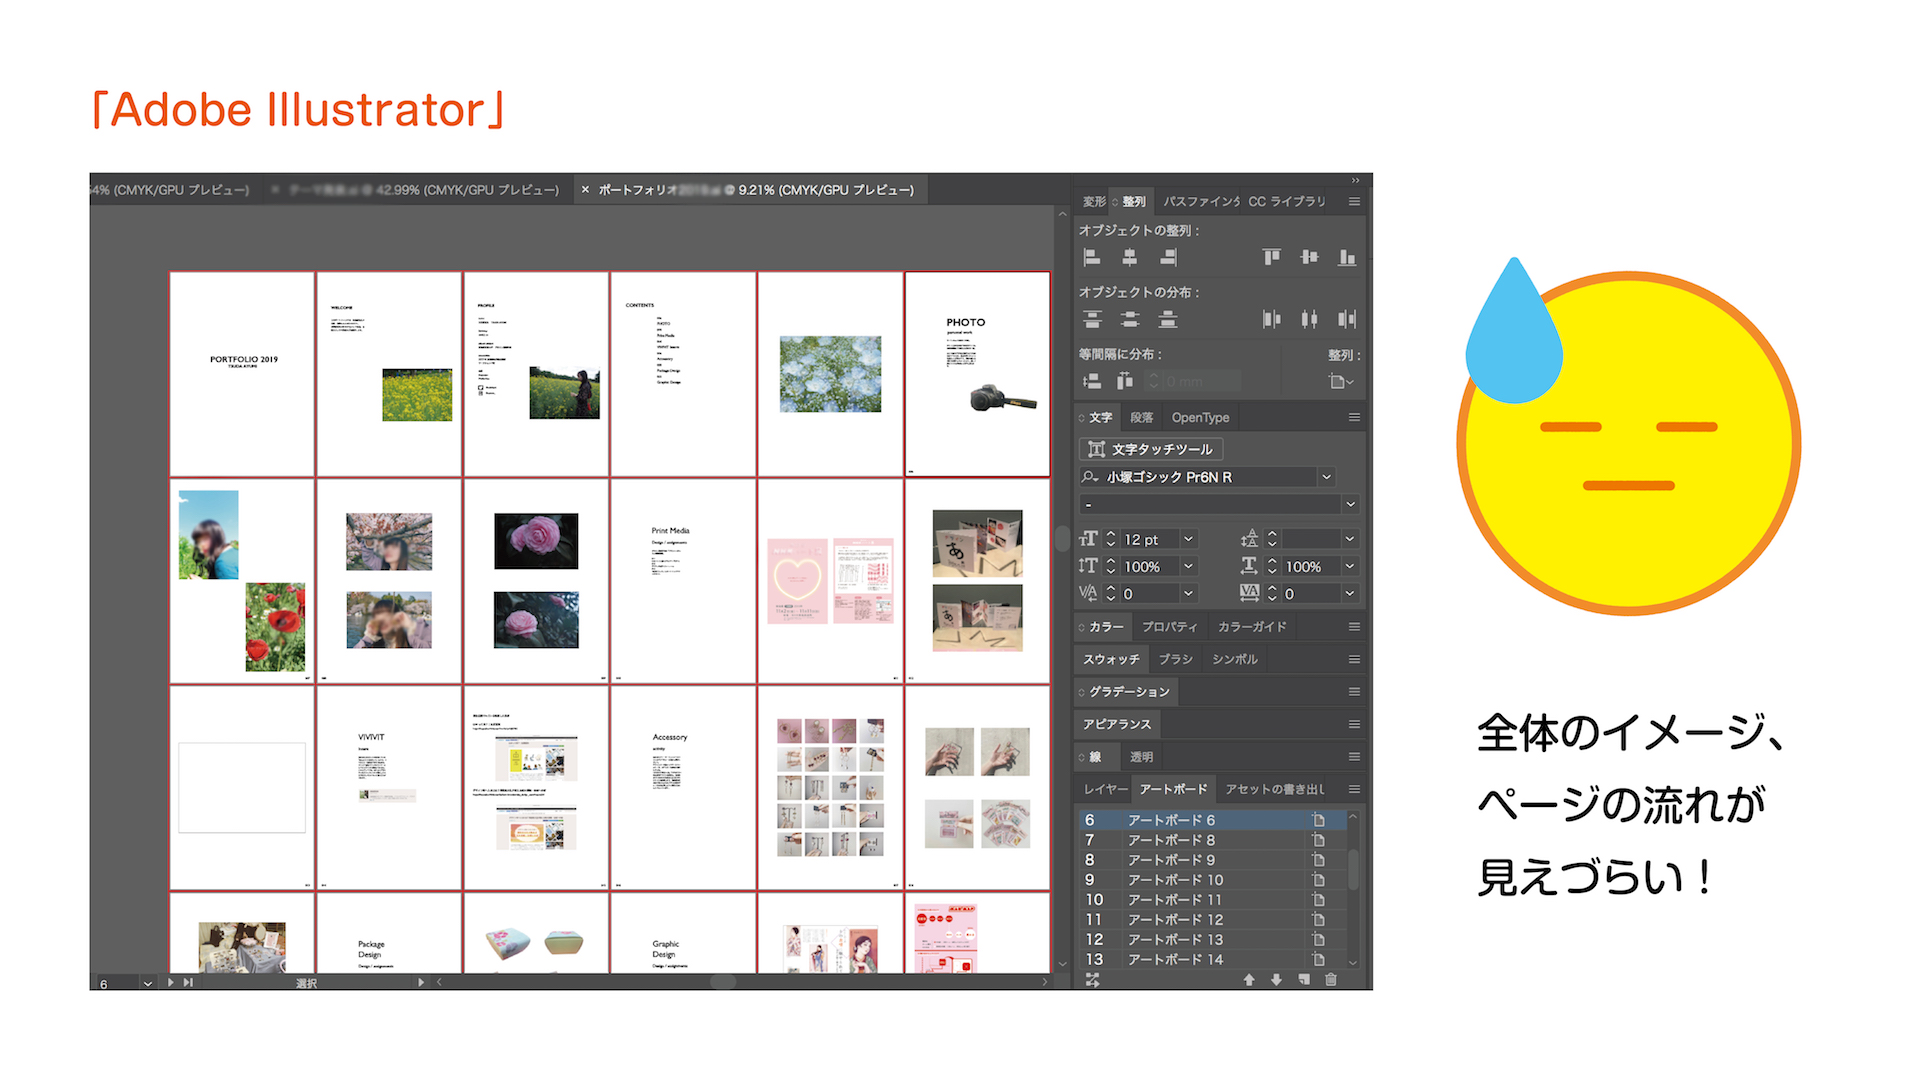This screenshot has width=1907, height=1080.
Task: Click the move artboard up arrow
Action: click(x=1249, y=980)
